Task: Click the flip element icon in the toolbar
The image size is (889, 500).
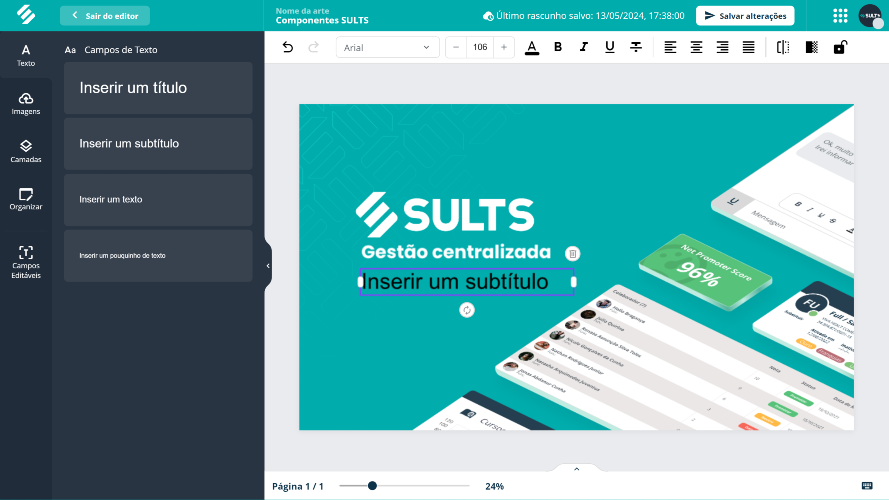Action: click(x=783, y=47)
